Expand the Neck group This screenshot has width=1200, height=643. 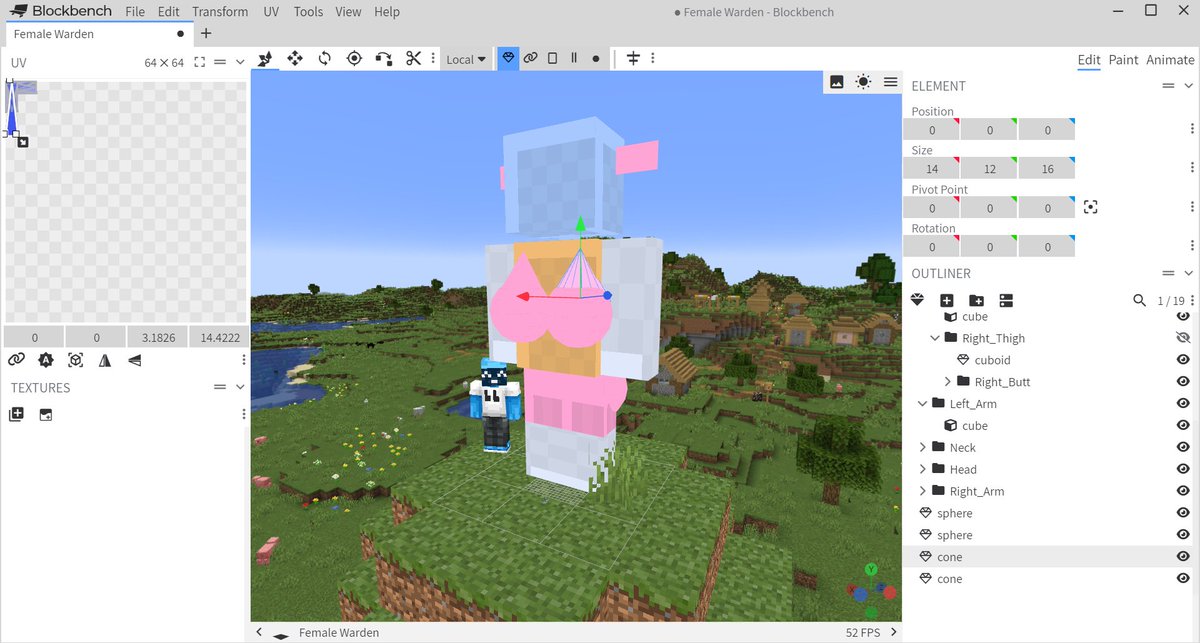(x=922, y=447)
